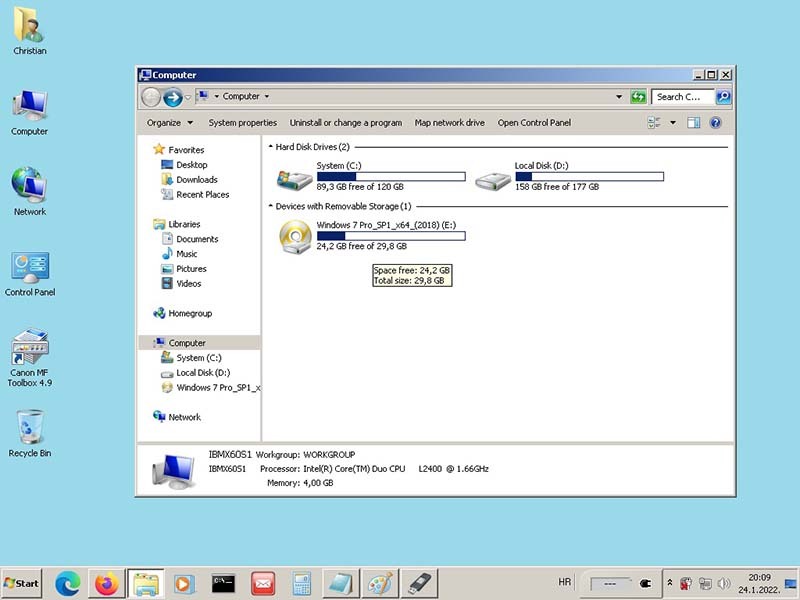Select the Canon MF Toolbox desktop icon
This screenshot has width=800, height=600.
point(30,350)
